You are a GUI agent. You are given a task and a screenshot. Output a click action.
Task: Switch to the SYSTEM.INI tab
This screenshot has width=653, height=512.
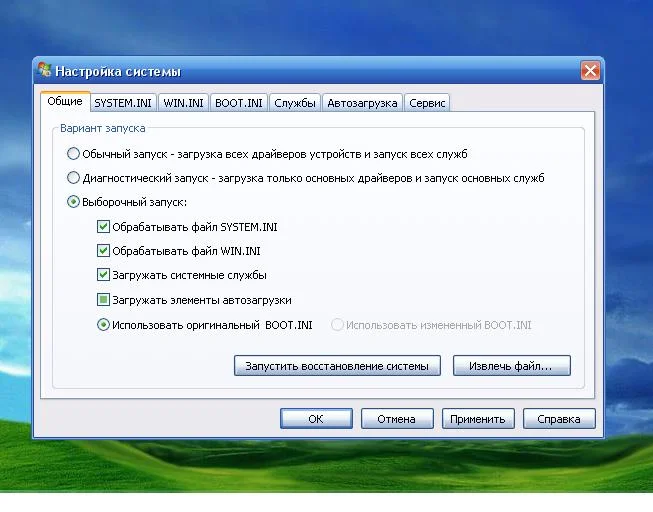coord(123,103)
